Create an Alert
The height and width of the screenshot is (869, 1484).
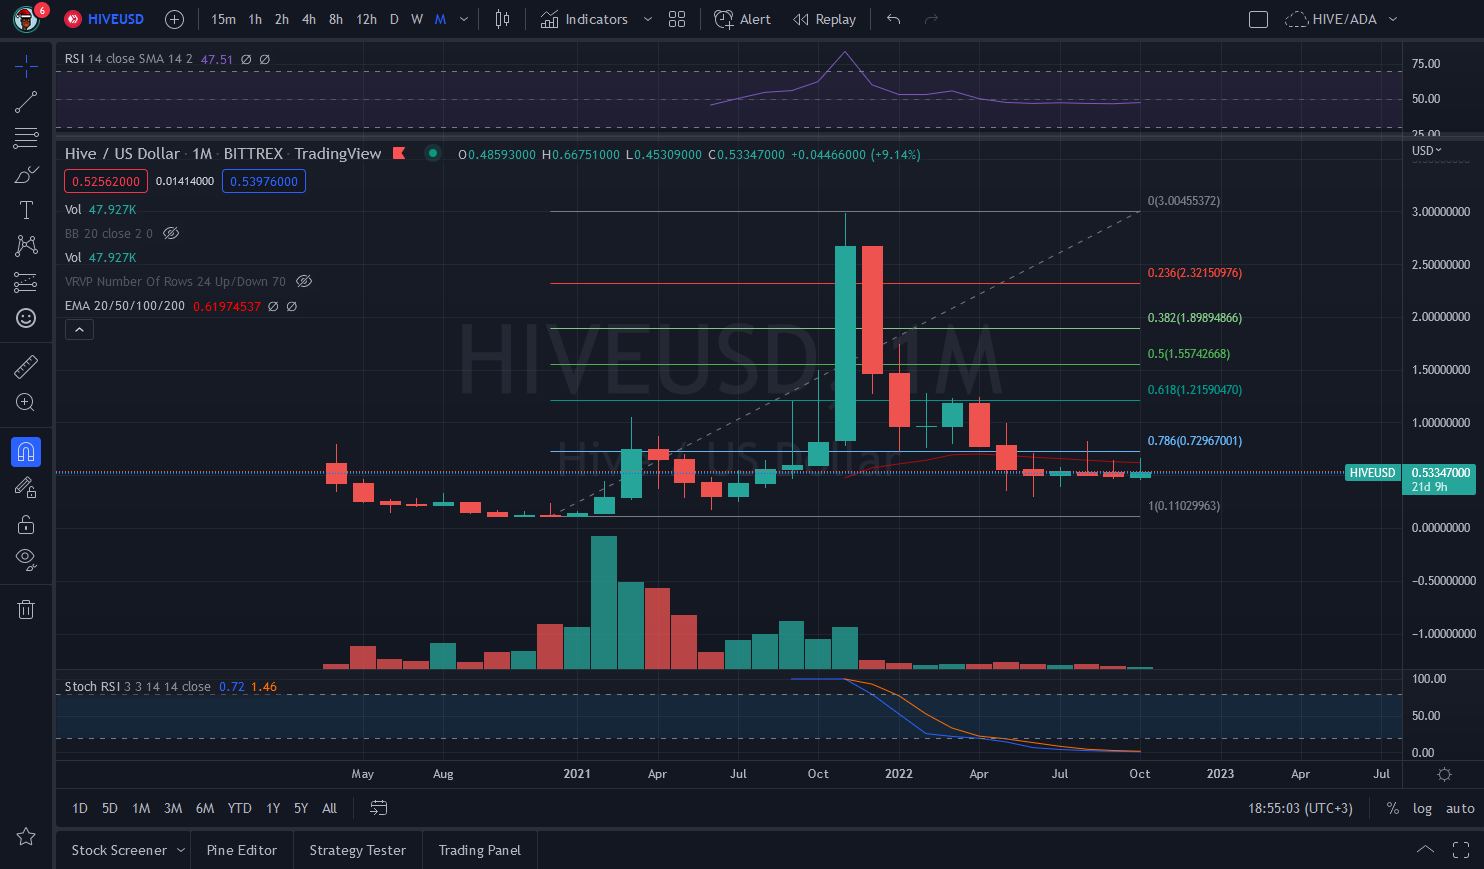[742, 19]
